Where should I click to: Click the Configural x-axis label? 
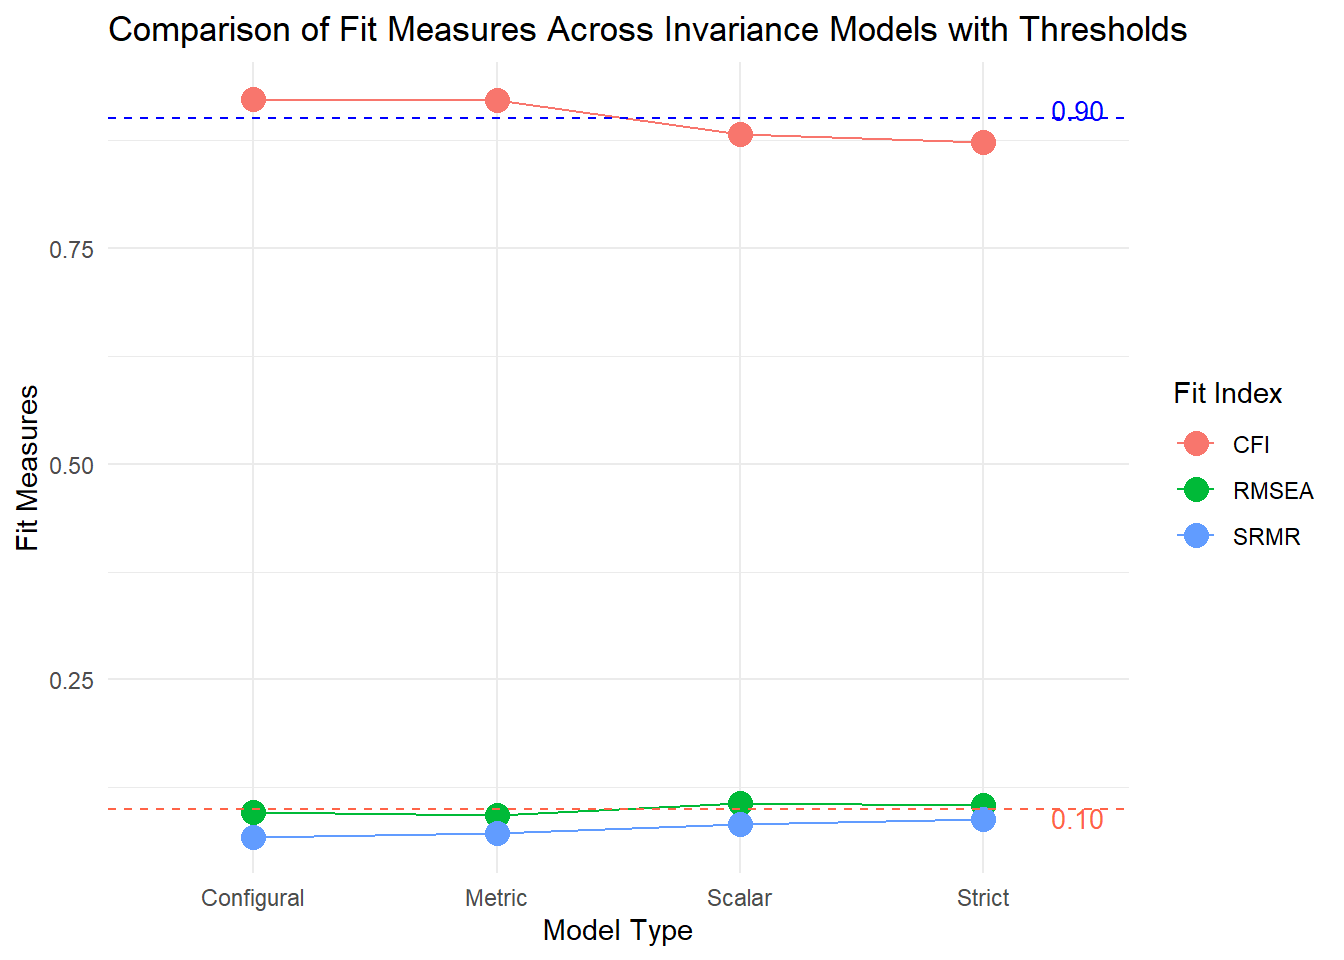click(x=252, y=898)
